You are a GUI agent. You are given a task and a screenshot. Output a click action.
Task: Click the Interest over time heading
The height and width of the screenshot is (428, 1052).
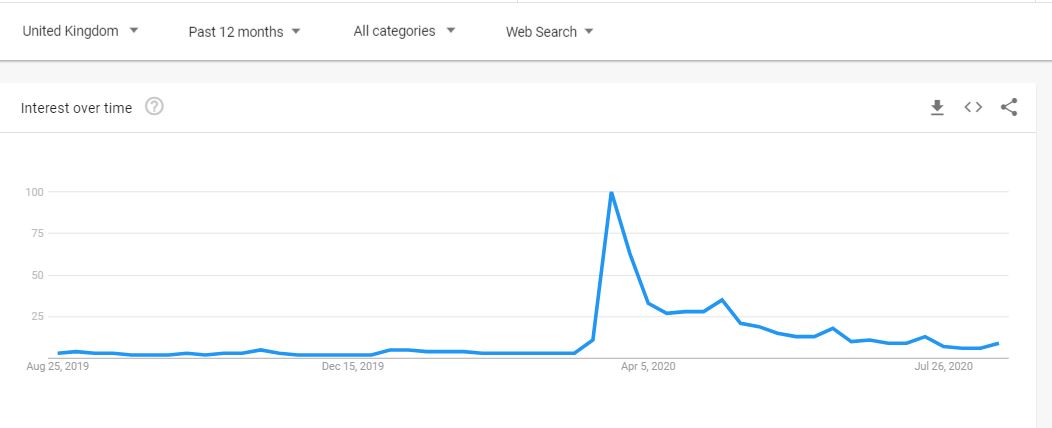[x=76, y=108]
